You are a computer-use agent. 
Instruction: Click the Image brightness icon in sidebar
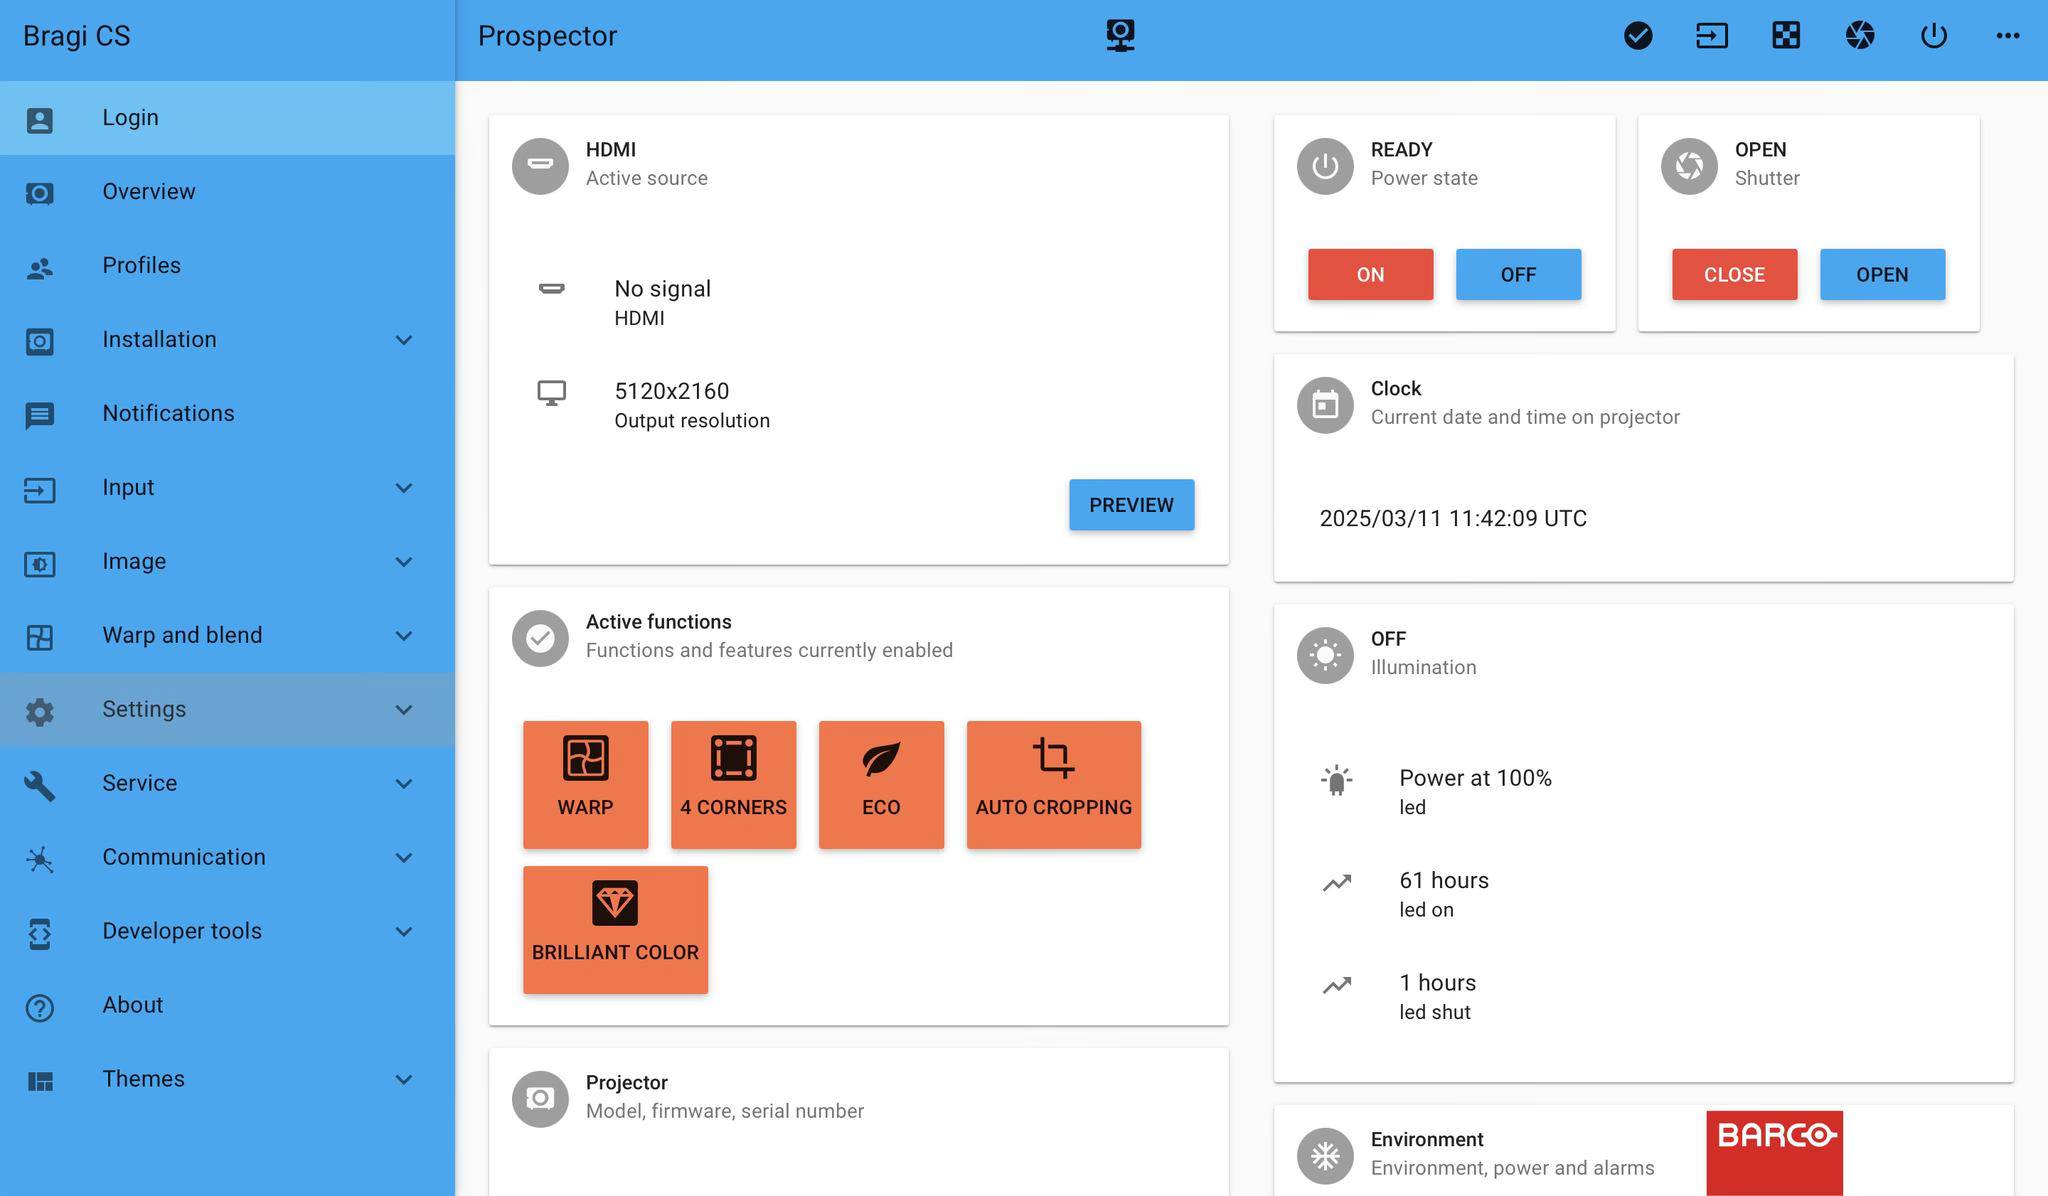40,563
